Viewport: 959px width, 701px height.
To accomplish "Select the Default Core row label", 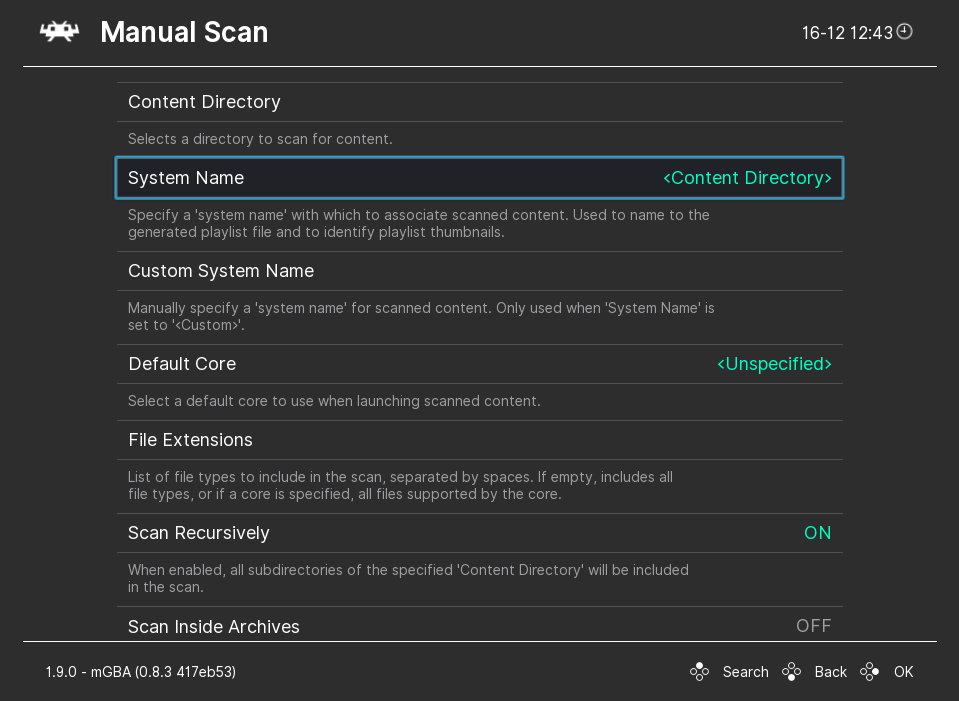I will point(182,364).
